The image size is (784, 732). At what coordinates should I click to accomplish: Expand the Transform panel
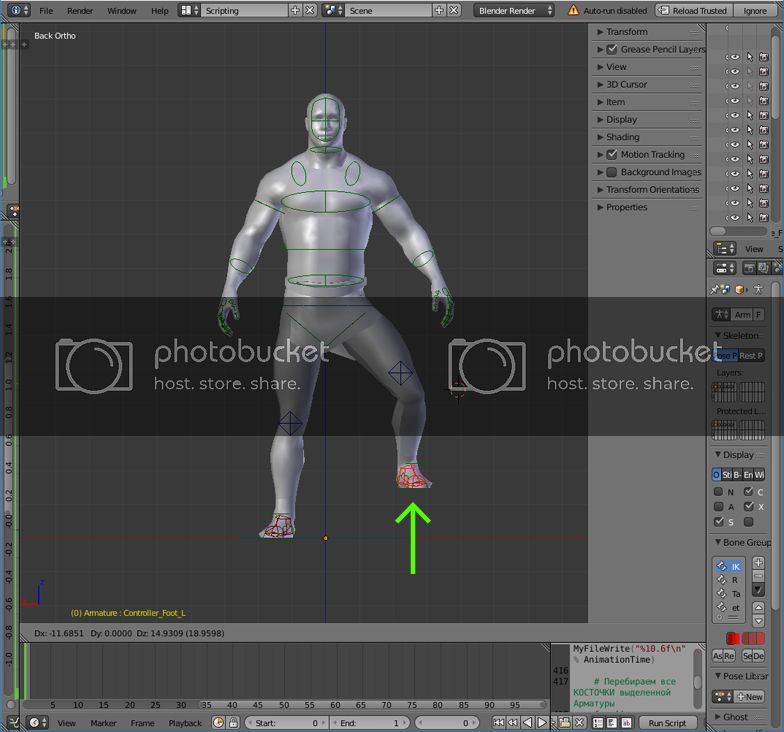[626, 32]
